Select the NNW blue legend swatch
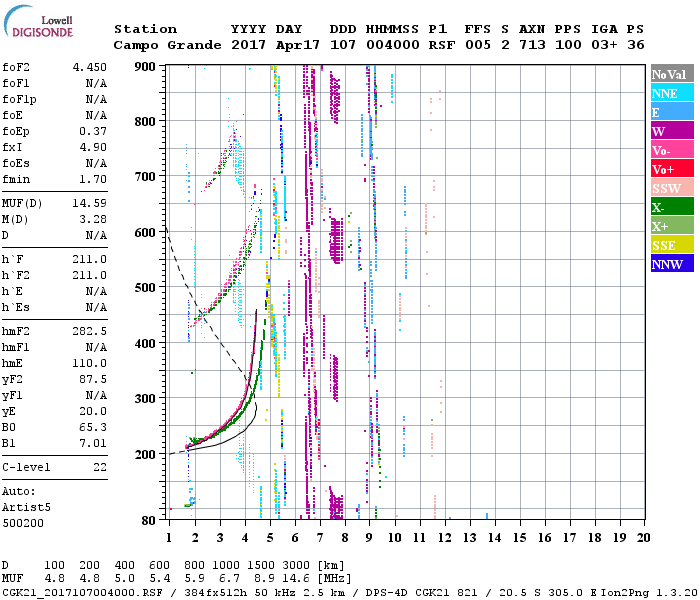700x600 pixels. click(x=672, y=263)
